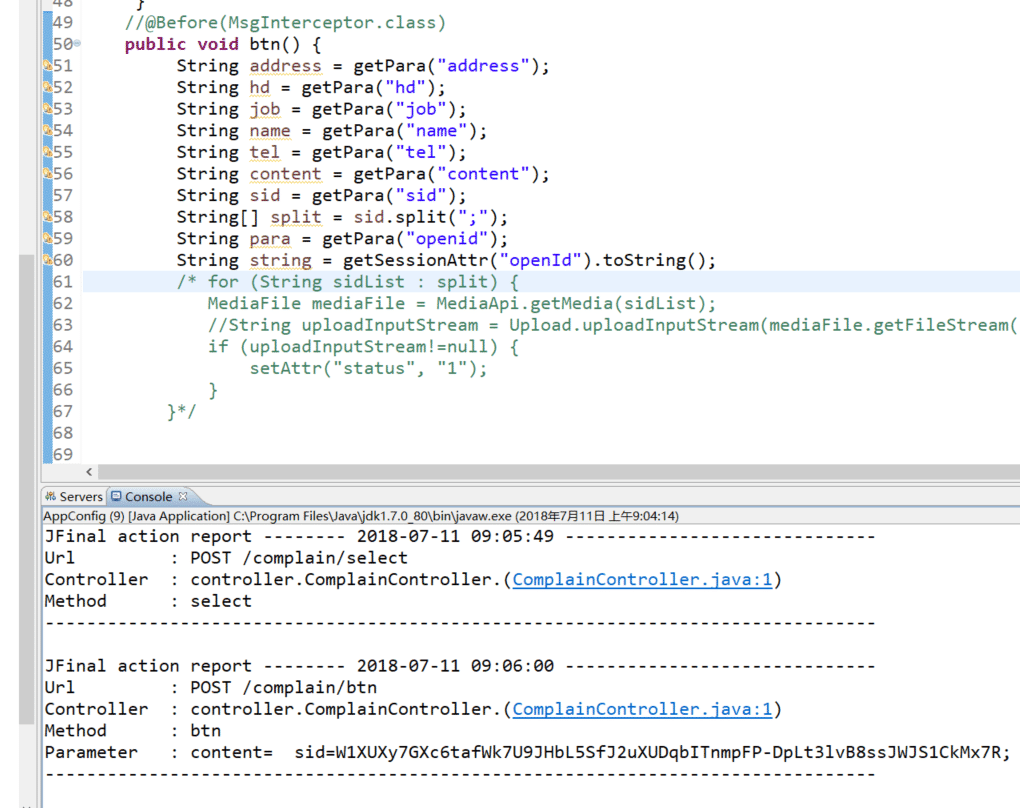Image resolution: width=1020 pixels, height=808 pixels.
Task: Click warning marker on line 58
Action: coord(47,216)
